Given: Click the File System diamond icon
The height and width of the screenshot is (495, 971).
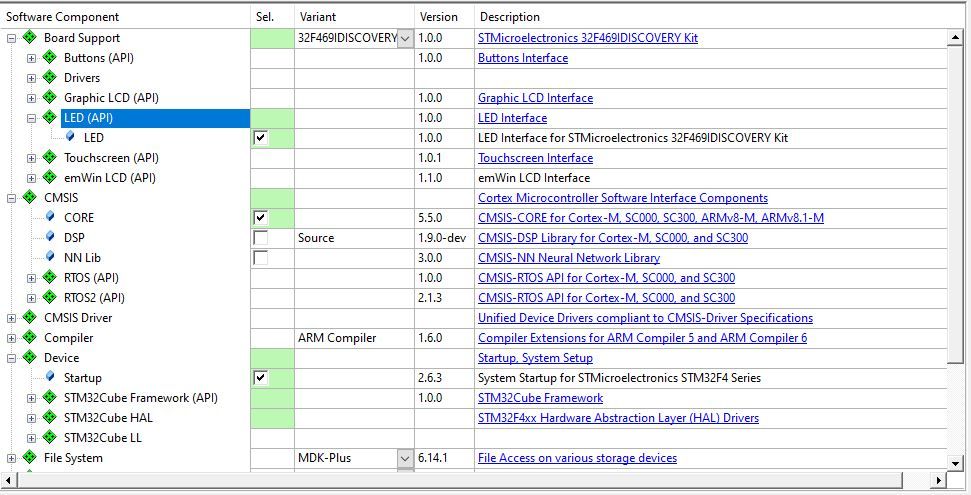Looking at the screenshot, I should coord(30,457).
